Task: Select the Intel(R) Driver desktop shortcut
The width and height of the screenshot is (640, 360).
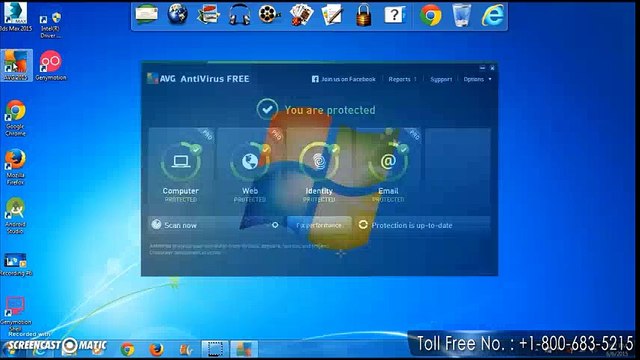Action: coord(51,25)
